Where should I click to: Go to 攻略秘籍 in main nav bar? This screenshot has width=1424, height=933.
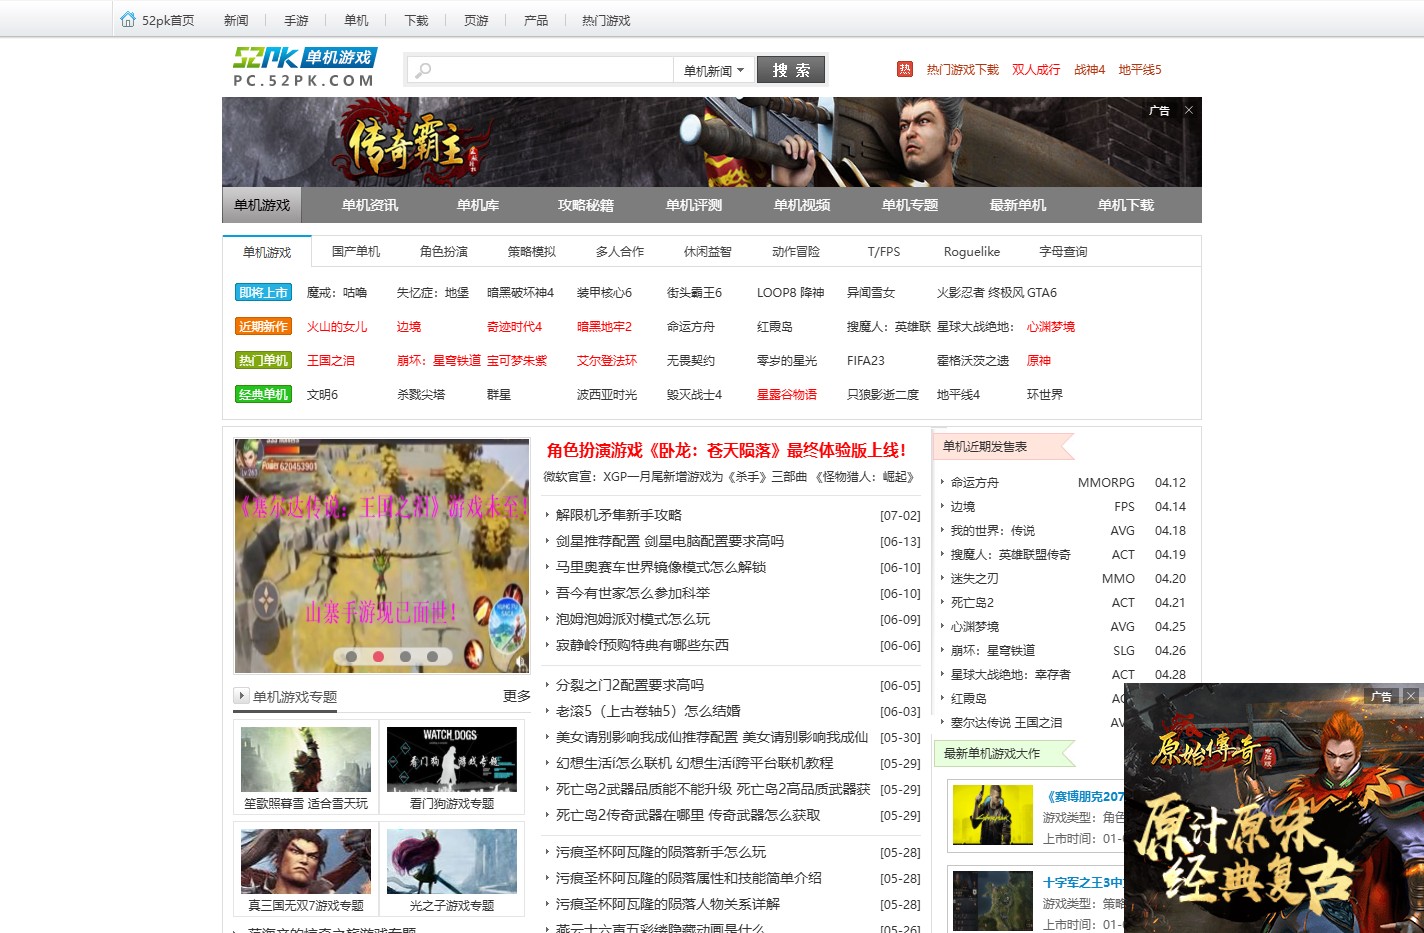586,205
